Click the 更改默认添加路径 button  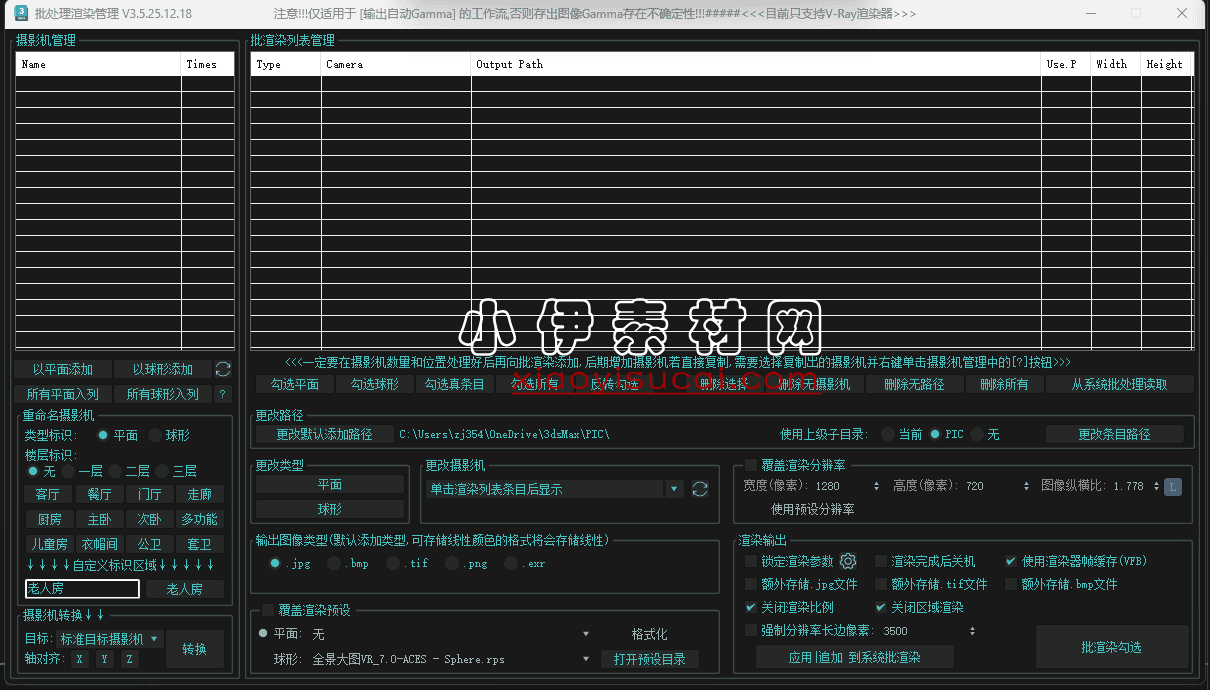coord(323,435)
